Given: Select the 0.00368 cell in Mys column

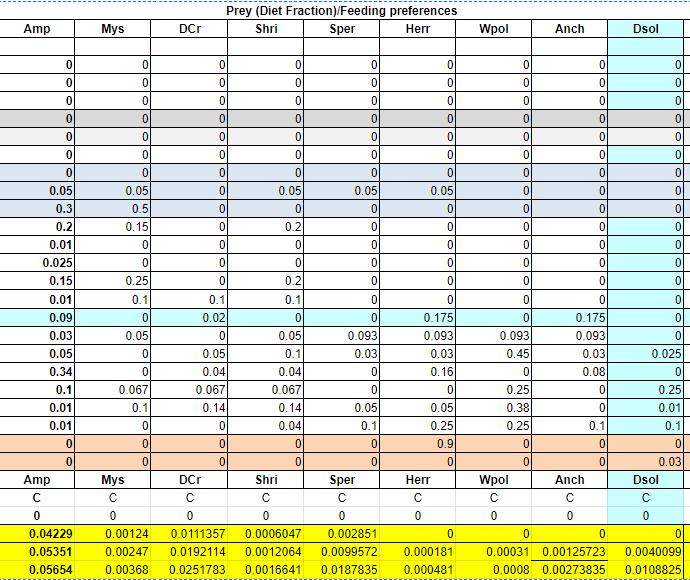Looking at the screenshot, I should point(113,570).
